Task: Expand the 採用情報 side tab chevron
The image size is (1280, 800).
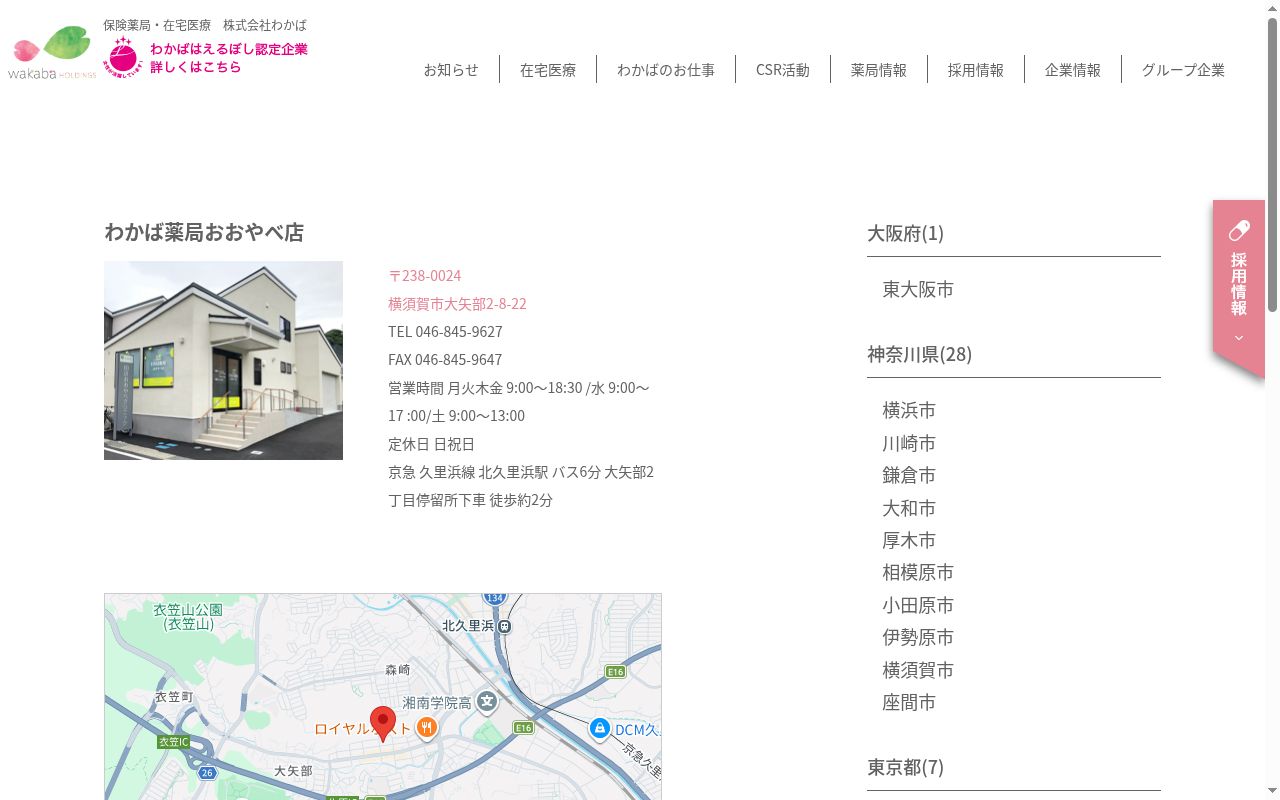Action: (x=1239, y=338)
